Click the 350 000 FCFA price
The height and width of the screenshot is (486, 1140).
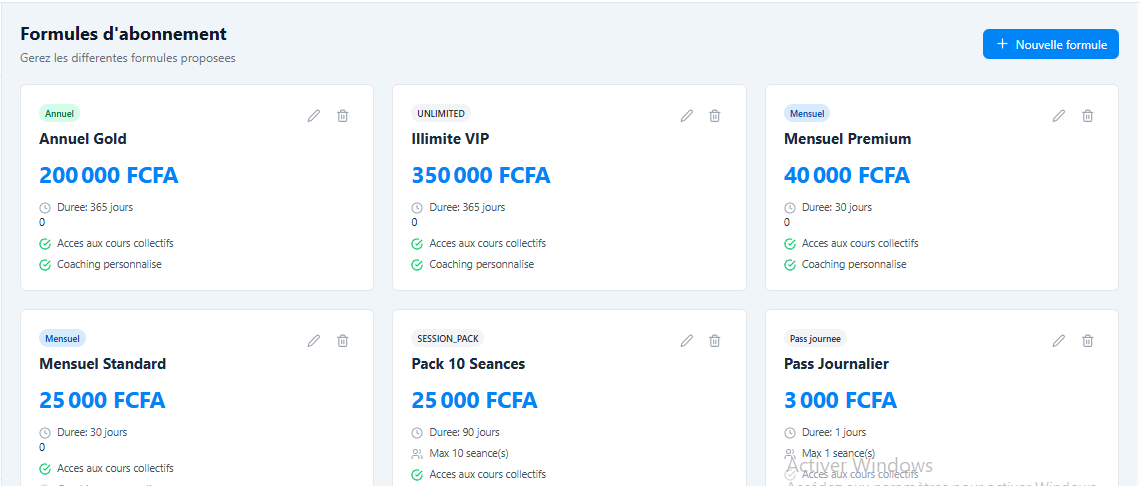click(x=481, y=175)
